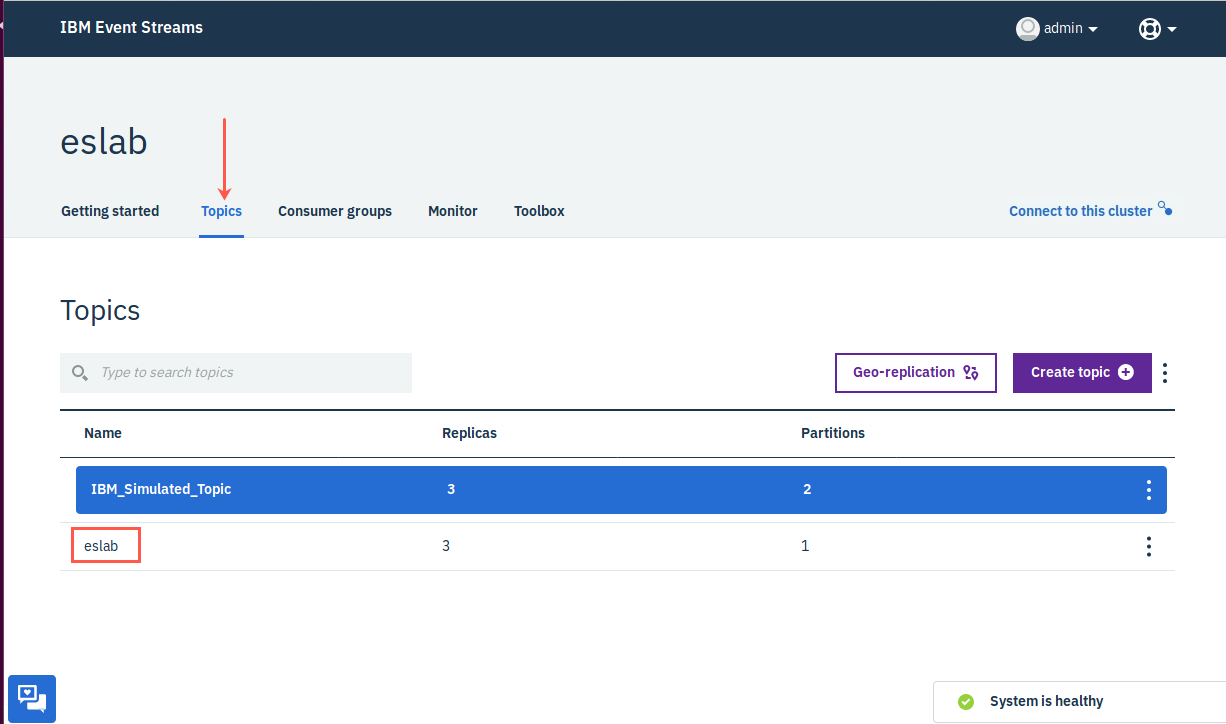The height and width of the screenshot is (724, 1226).
Task: Open the eslab row overflow menu
Action: pyautogui.click(x=1148, y=546)
